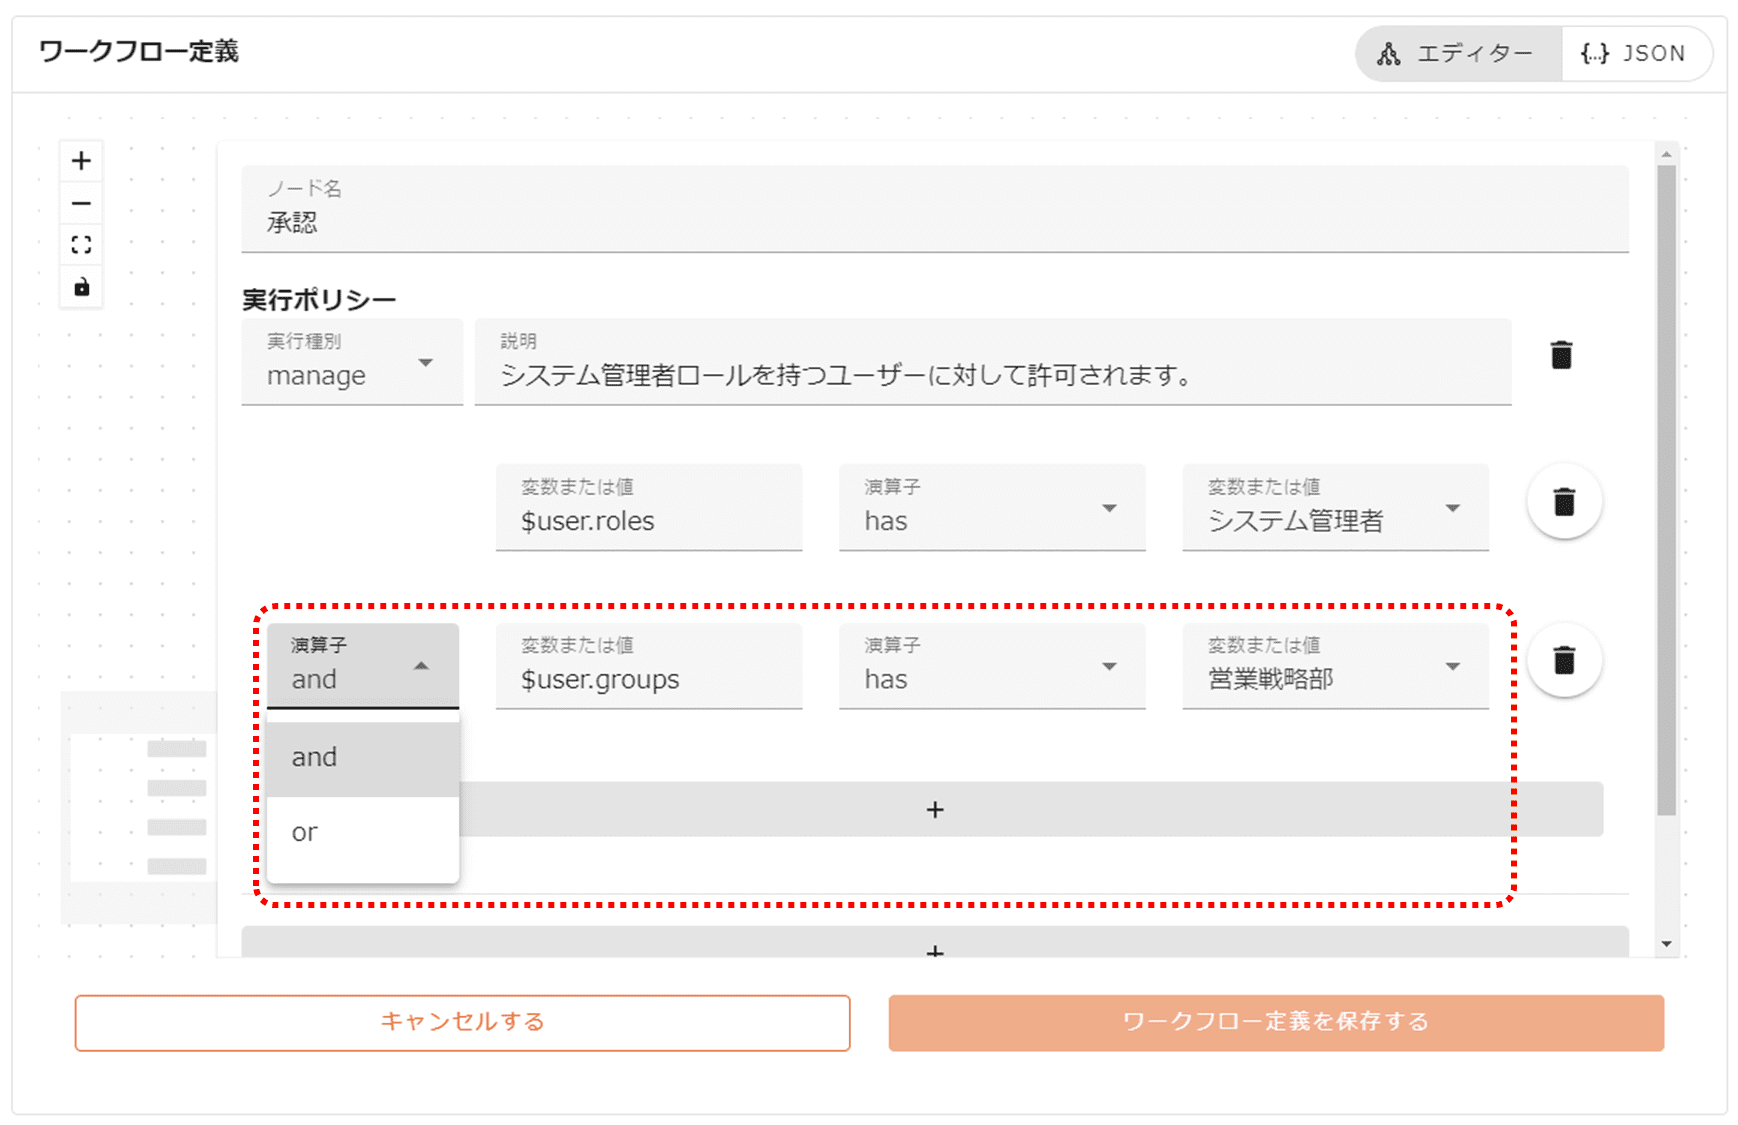Image resolution: width=1738 pixels, height=1125 pixels.
Task: Select the "or" option in the operator list
Action: click(362, 833)
